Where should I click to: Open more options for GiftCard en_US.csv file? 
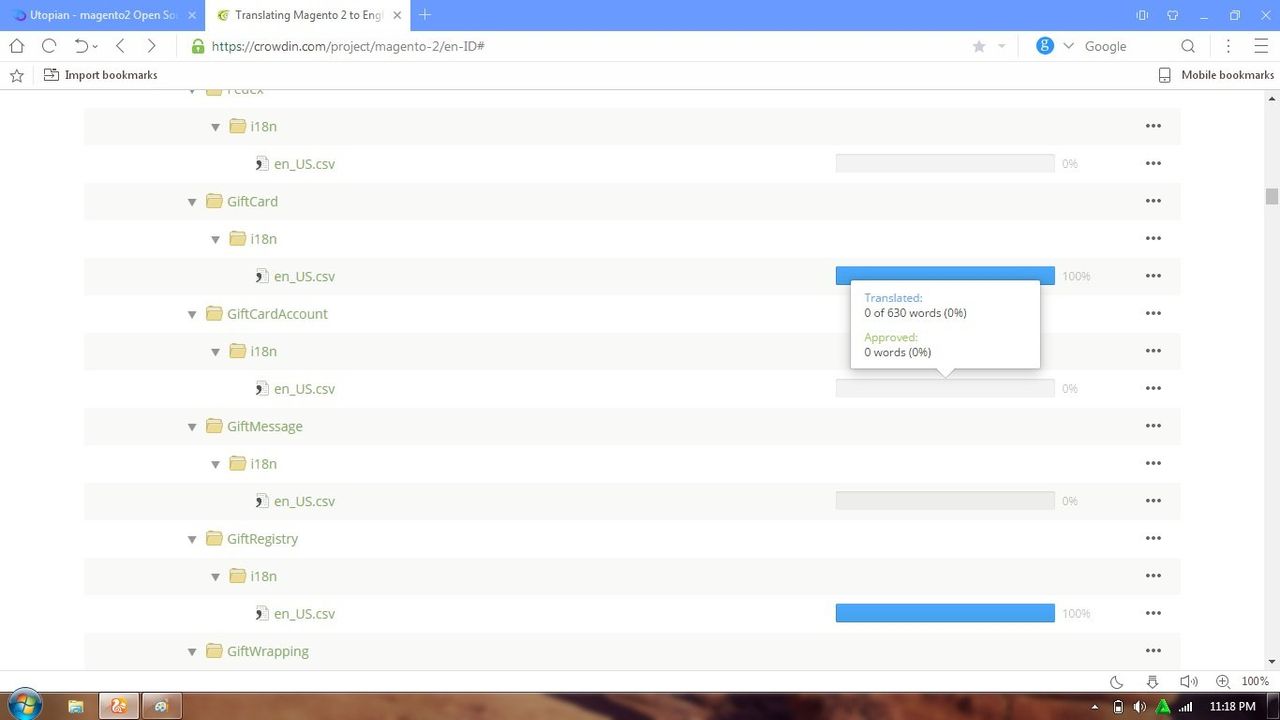coord(1153,276)
